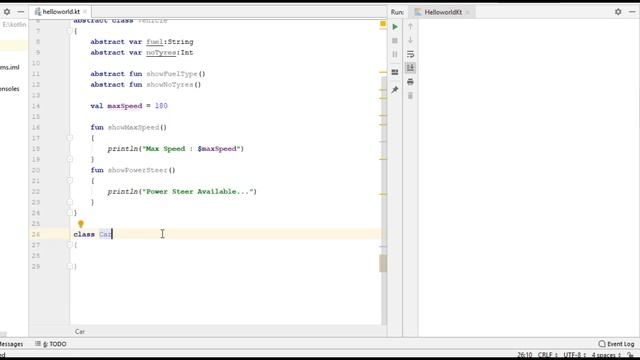Image resolution: width=640 pixels, height=360 pixels.
Task: Collapse showMaxSpeed body fold at line 17
Action: click(x=70, y=138)
